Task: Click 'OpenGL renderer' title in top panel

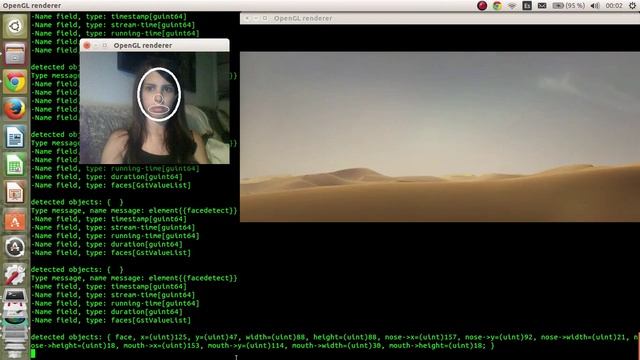Action: [x=32, y=5]
